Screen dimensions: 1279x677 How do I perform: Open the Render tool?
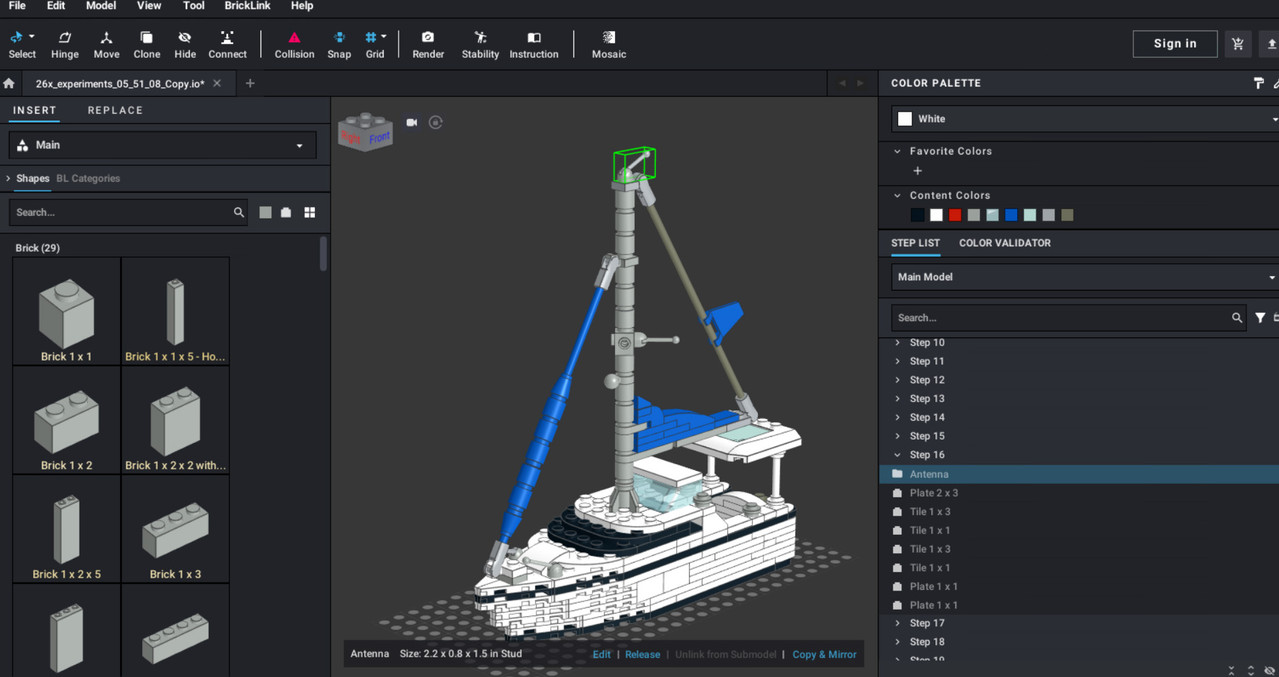(x=428, y=45)
